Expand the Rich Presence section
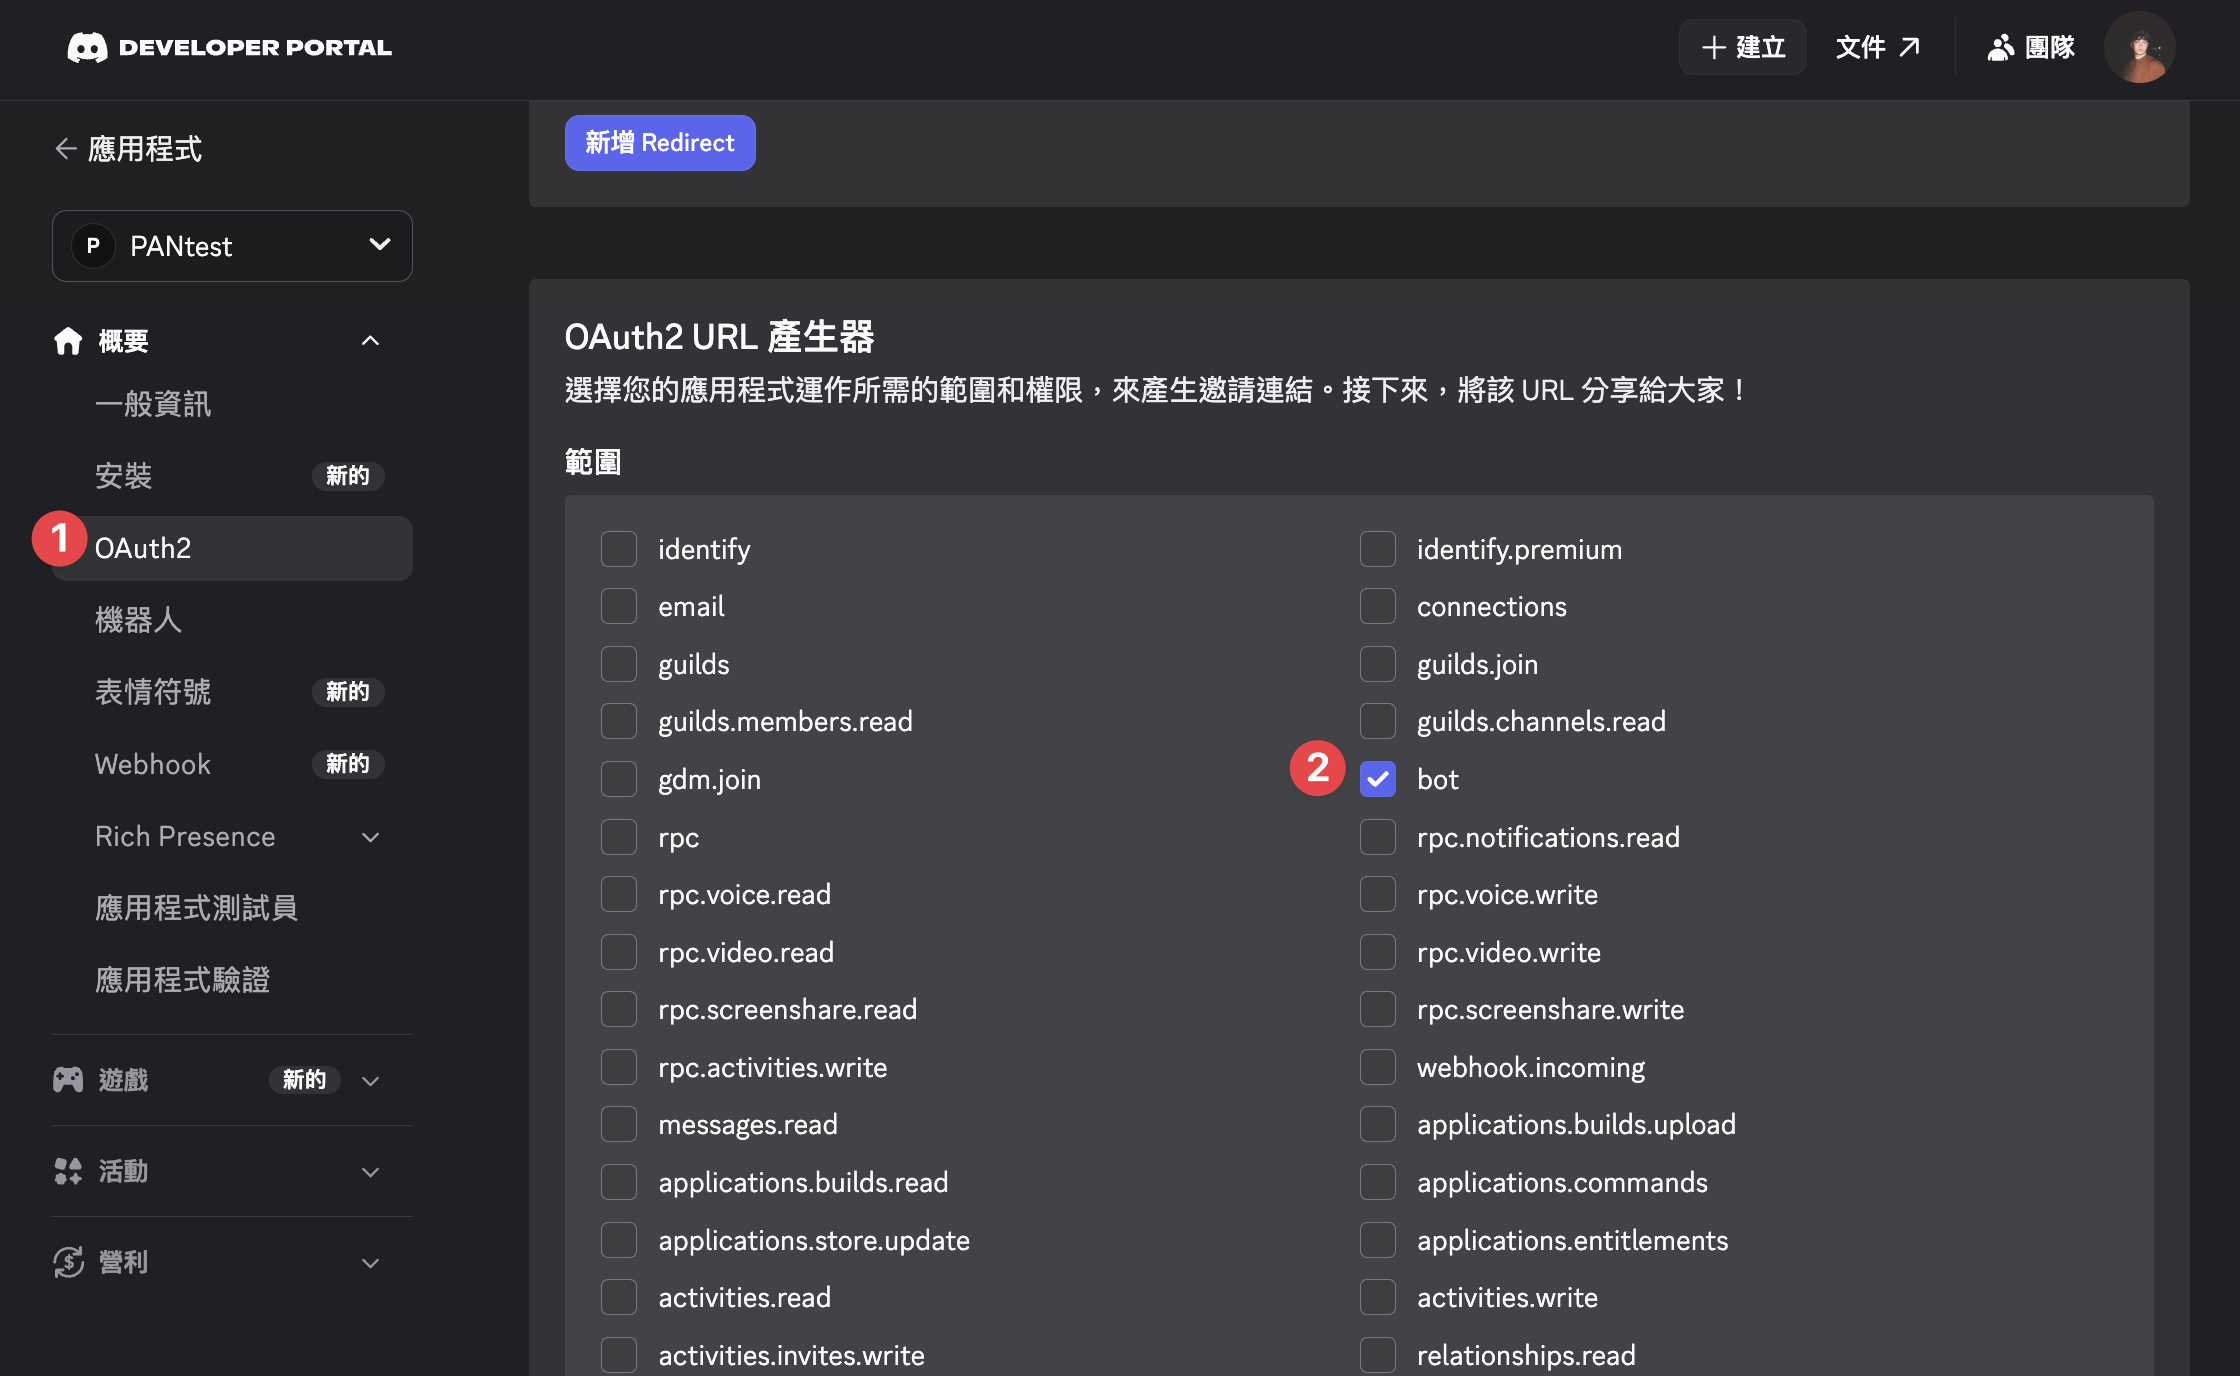Image resolution: width=2240 pixels, height=1376 pixels. point(371,837)
